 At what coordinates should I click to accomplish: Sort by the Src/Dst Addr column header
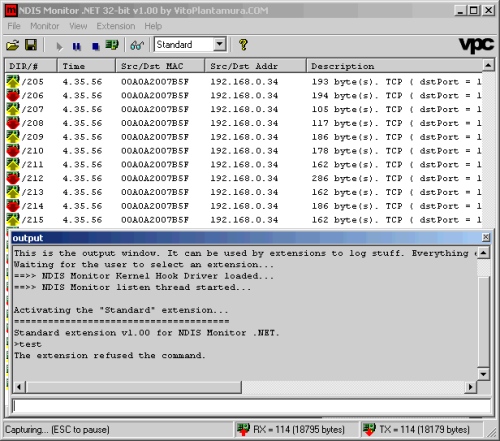pyautogui.click(x=255, y=66)
